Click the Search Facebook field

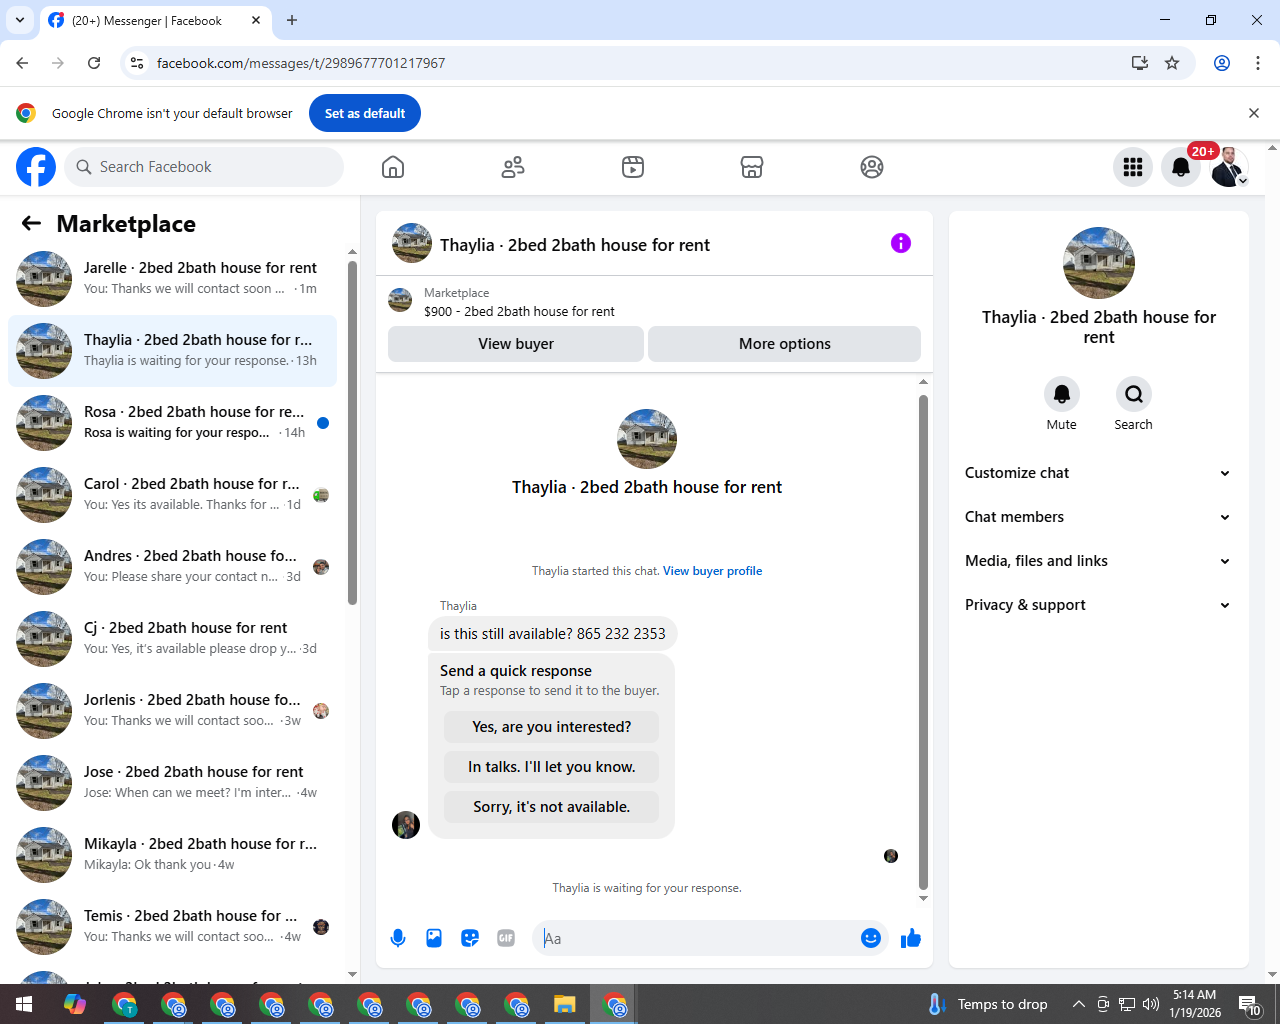coord(204,167)
